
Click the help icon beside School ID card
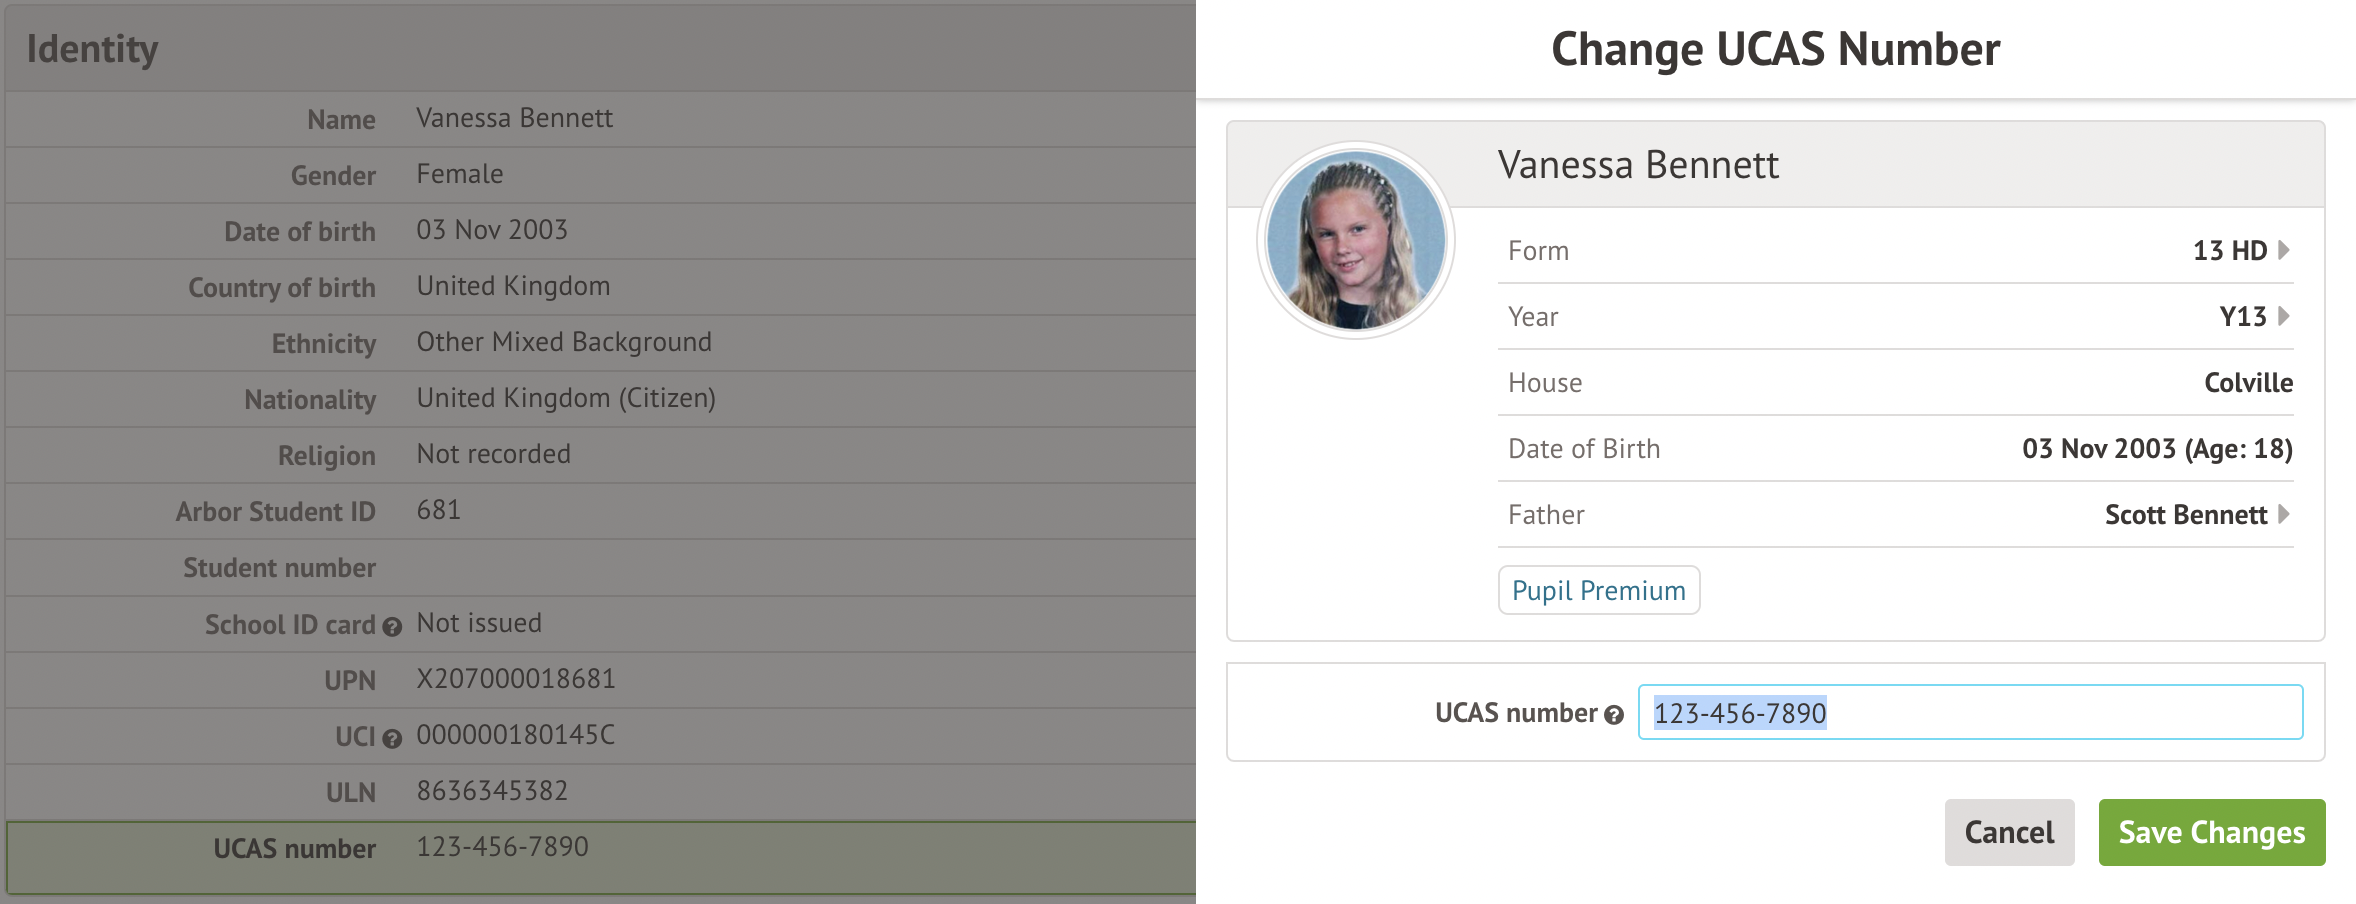(392, 627)
